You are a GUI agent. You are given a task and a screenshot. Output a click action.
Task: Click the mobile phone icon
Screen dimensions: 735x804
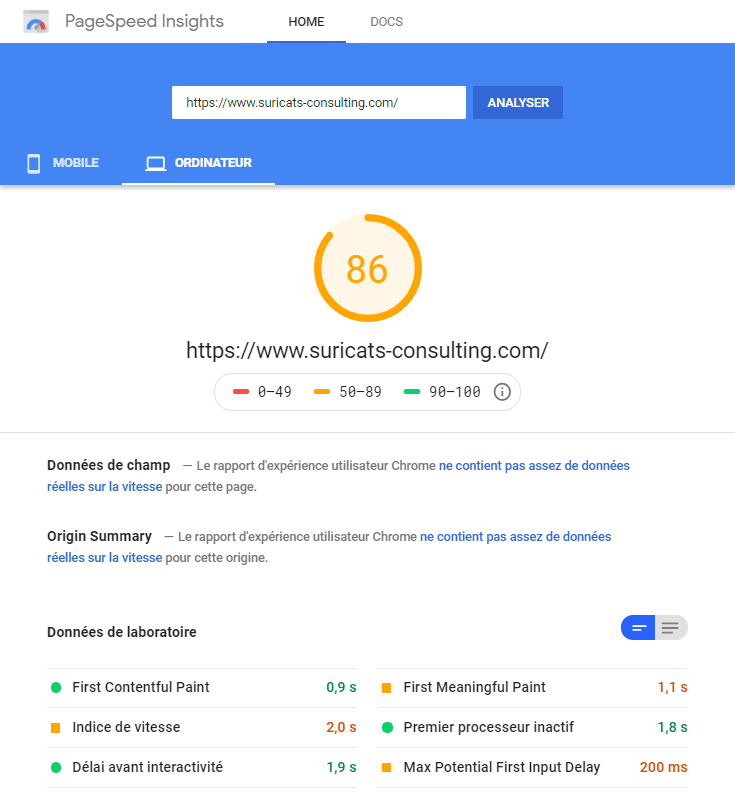tap(34, 163)
